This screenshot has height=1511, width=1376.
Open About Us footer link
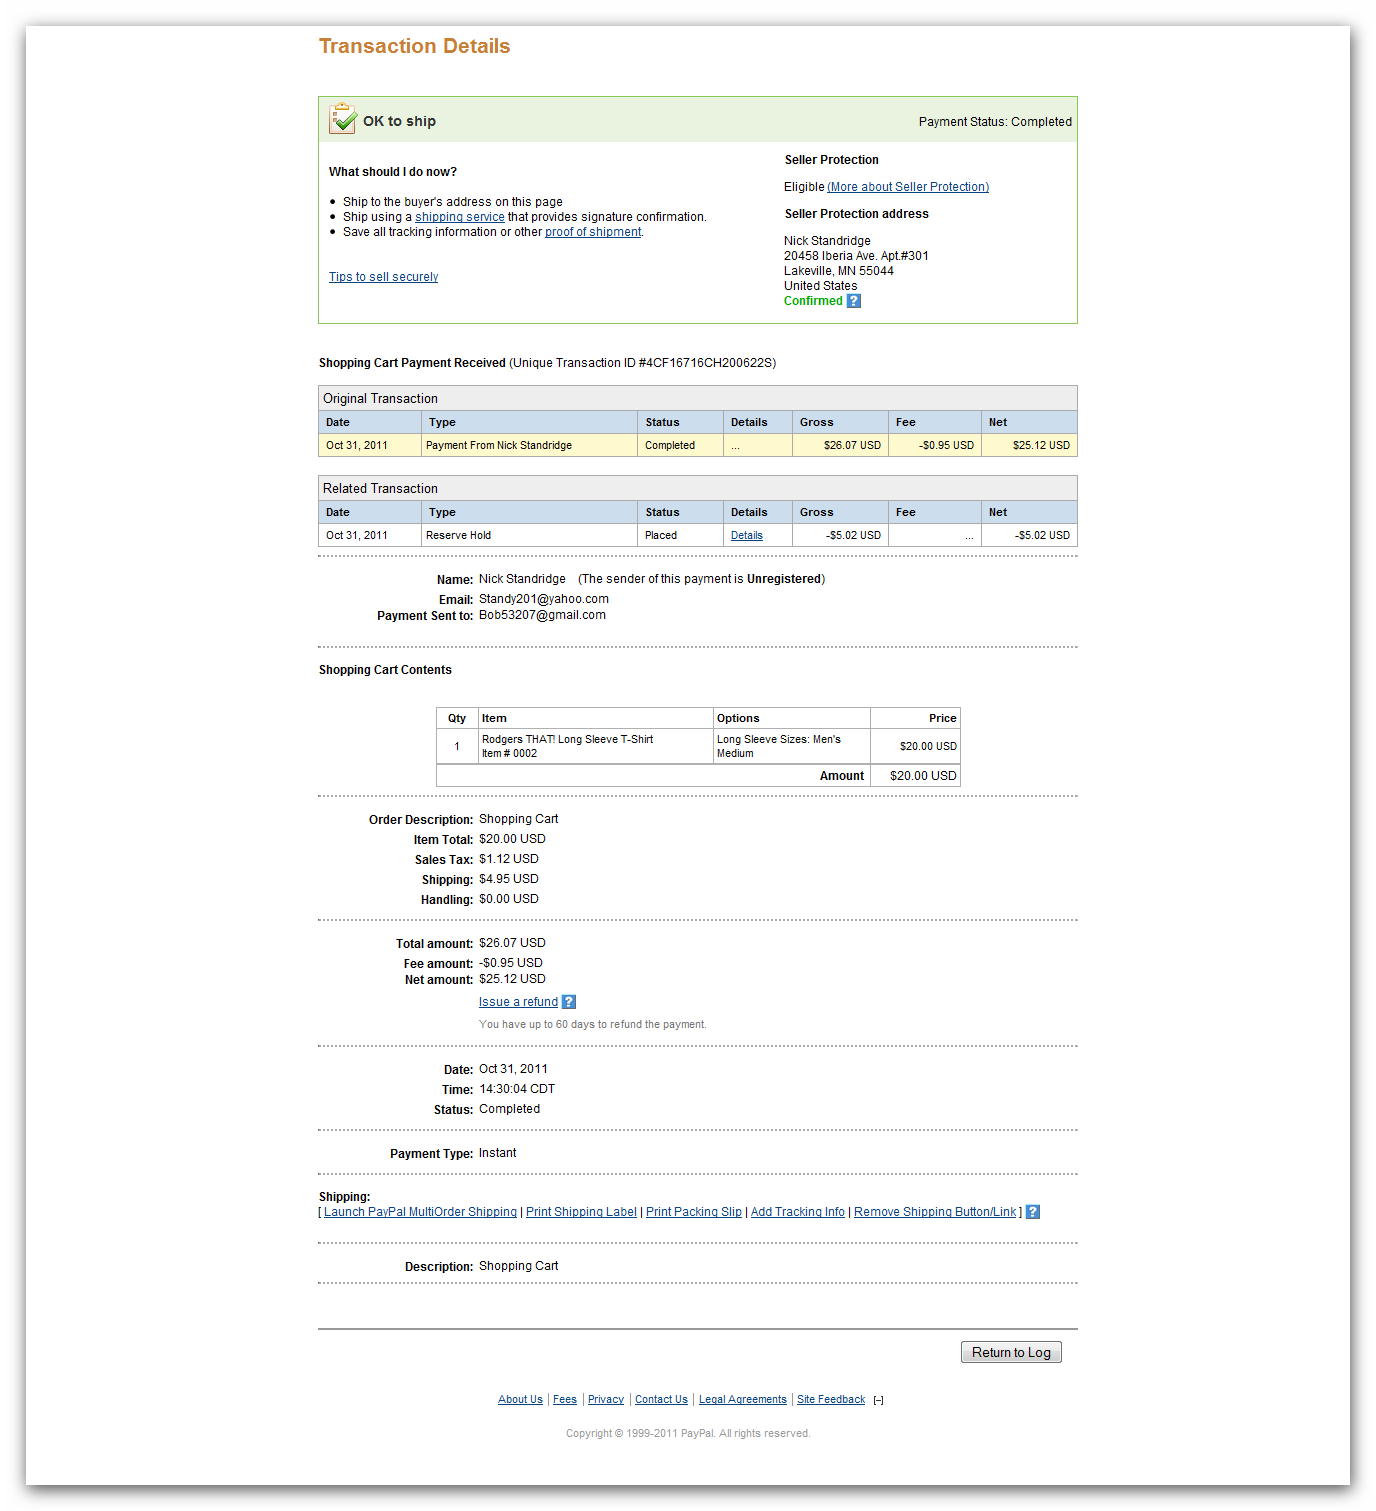[x=520, y=1400]
